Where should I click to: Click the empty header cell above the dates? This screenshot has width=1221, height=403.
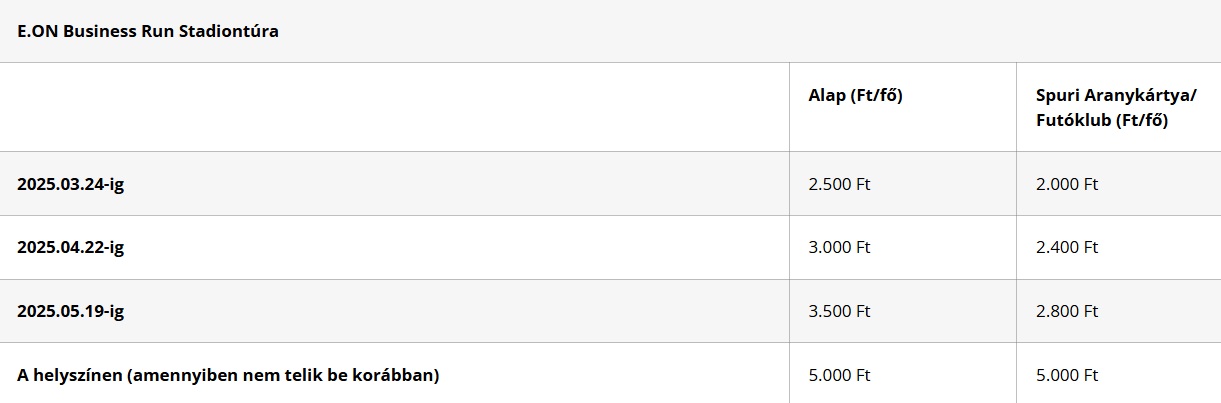tap(394, 107)
